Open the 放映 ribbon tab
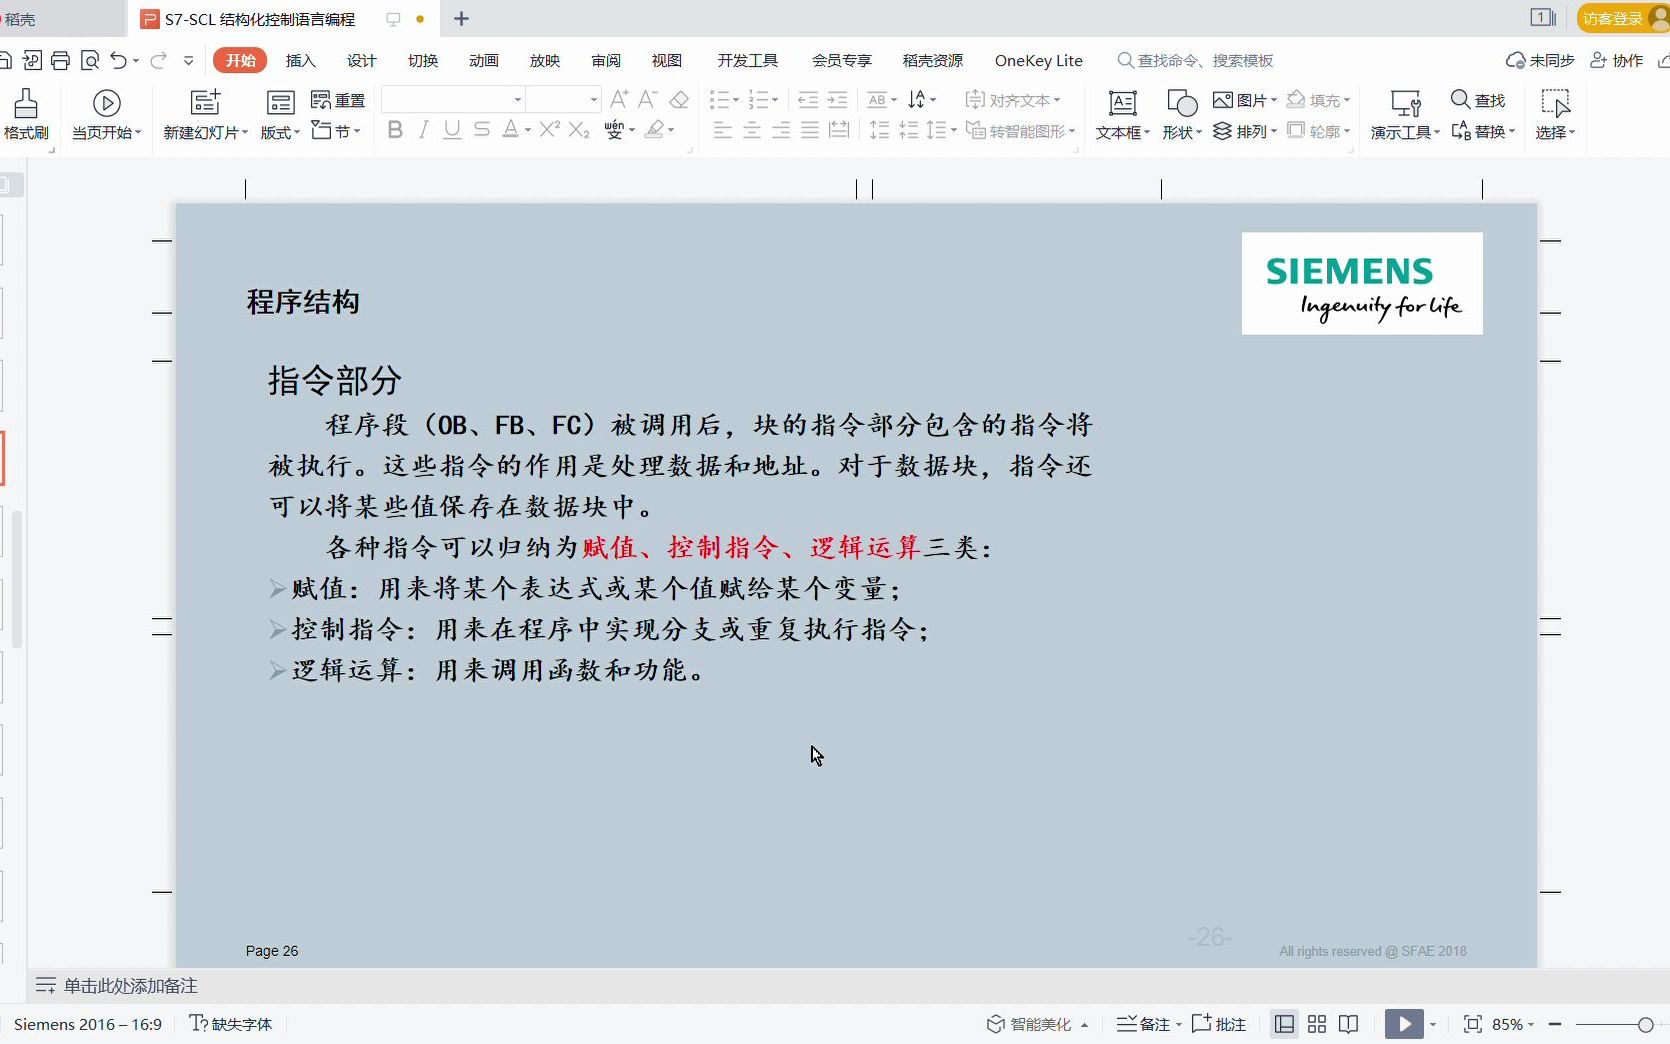 pos(544,60)
